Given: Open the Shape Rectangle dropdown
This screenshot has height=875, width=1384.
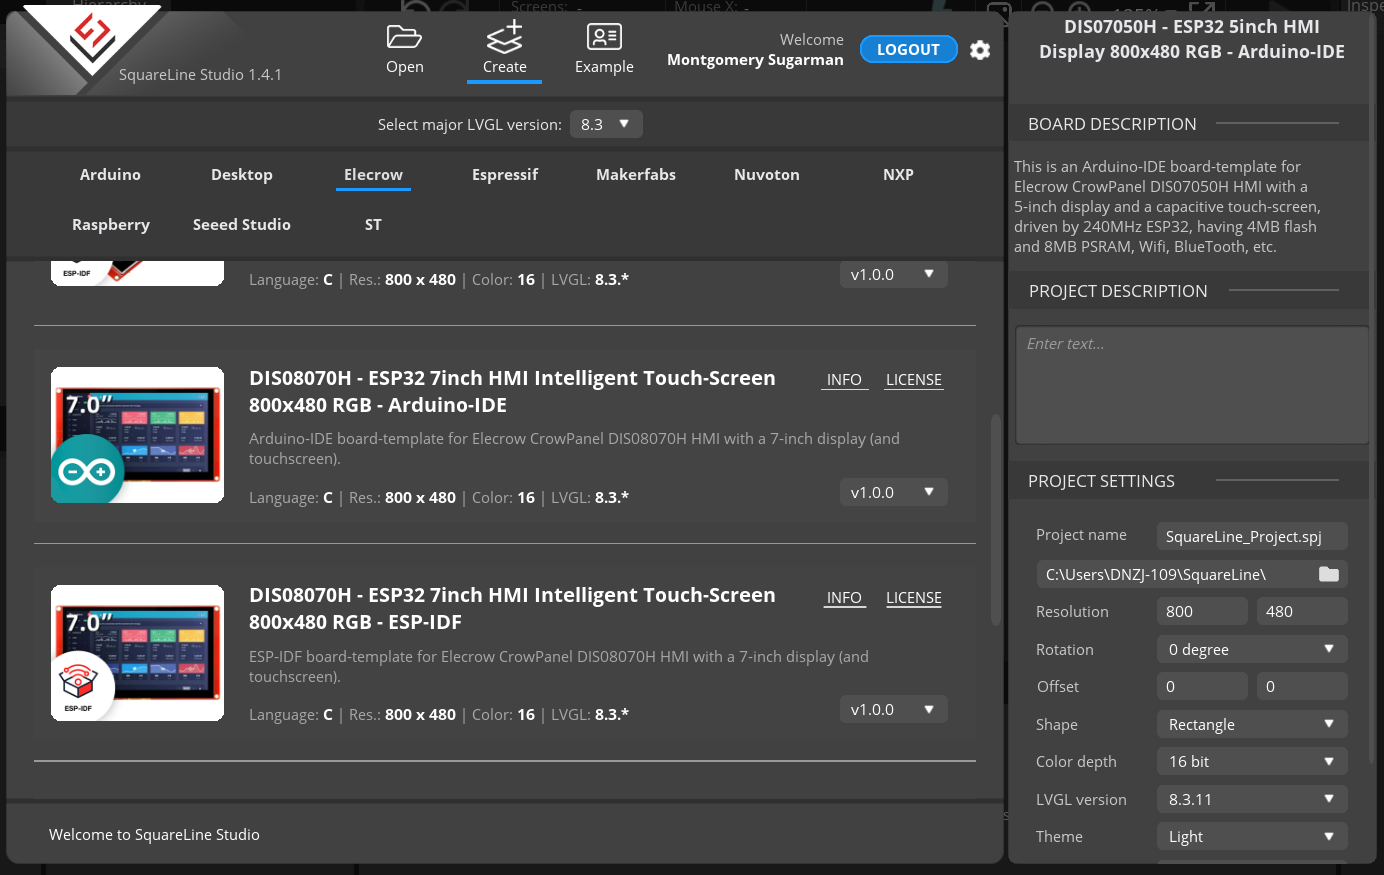Looking at the screenshot, I should [1252, 724].
